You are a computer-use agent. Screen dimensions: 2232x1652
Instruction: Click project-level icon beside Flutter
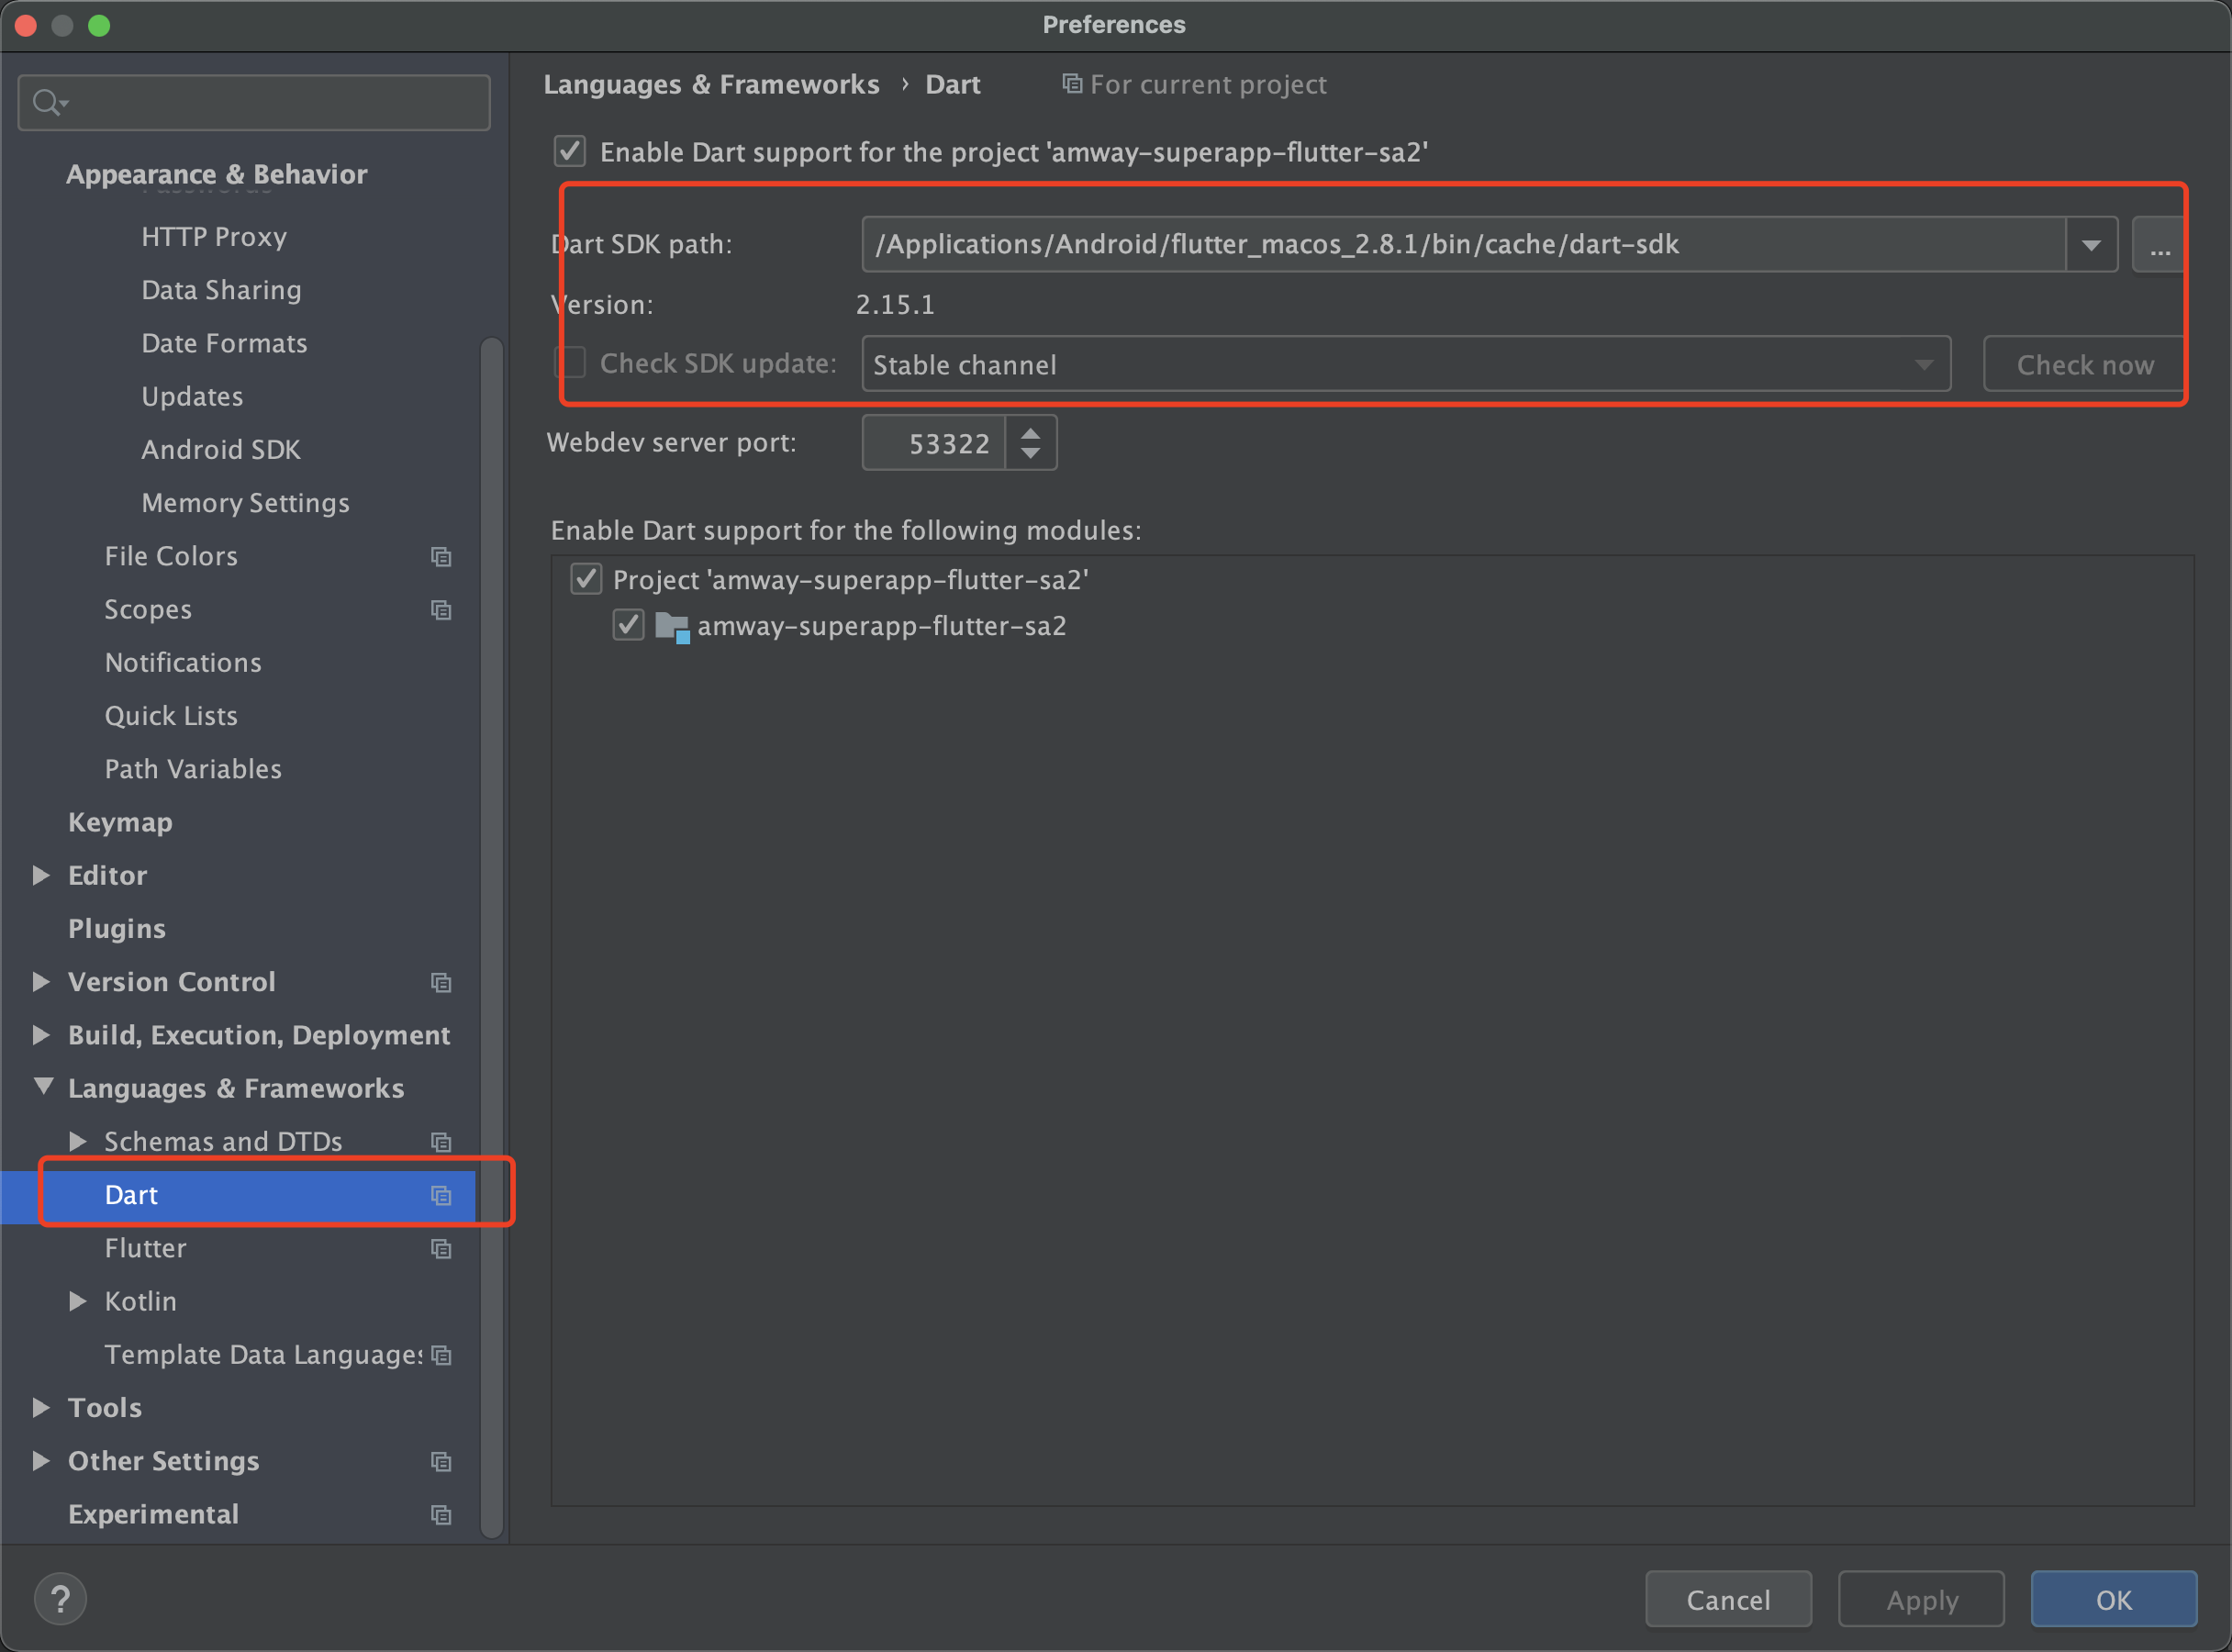(441, 1249)
